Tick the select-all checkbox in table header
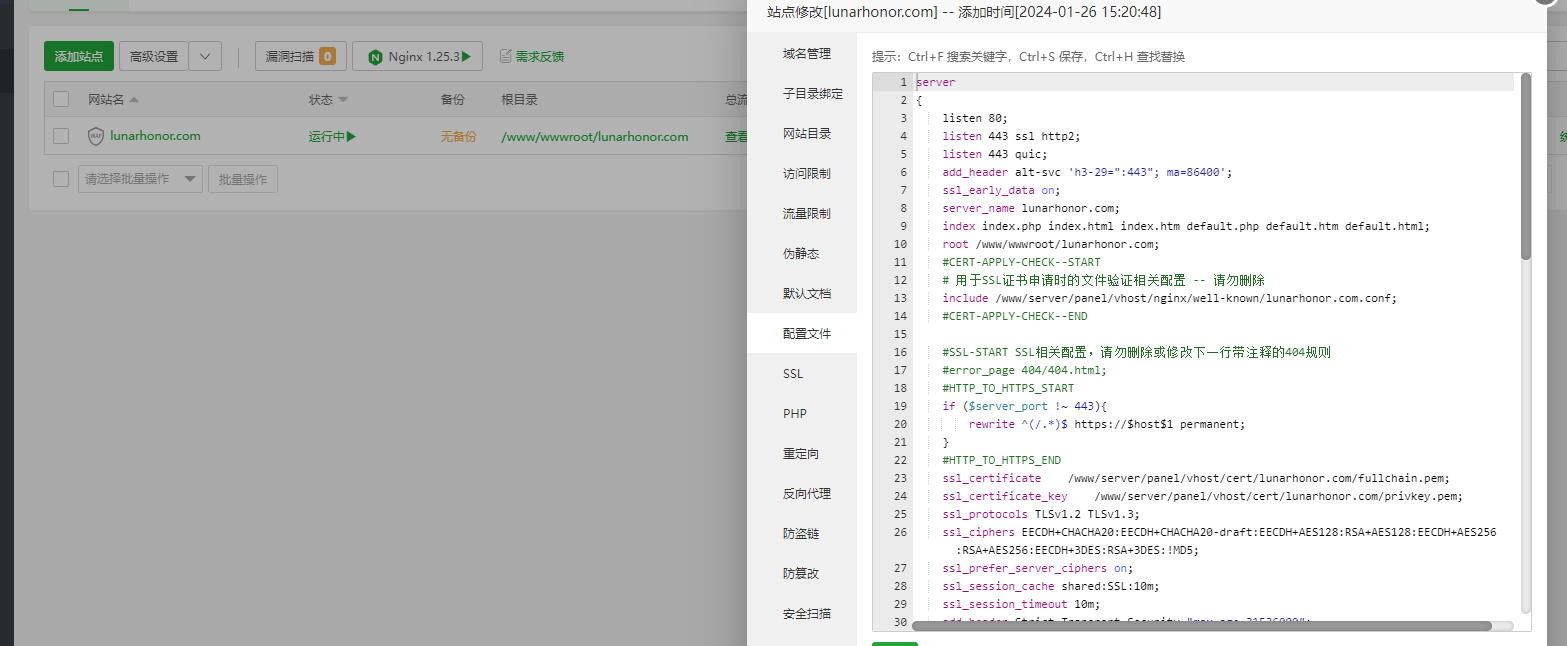 pos(61,99)
